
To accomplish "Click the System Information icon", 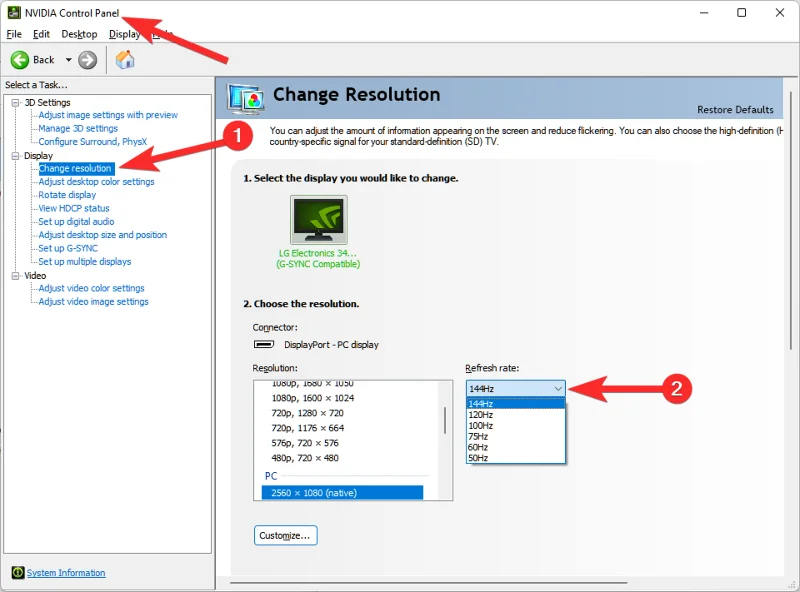I will 18,573.
